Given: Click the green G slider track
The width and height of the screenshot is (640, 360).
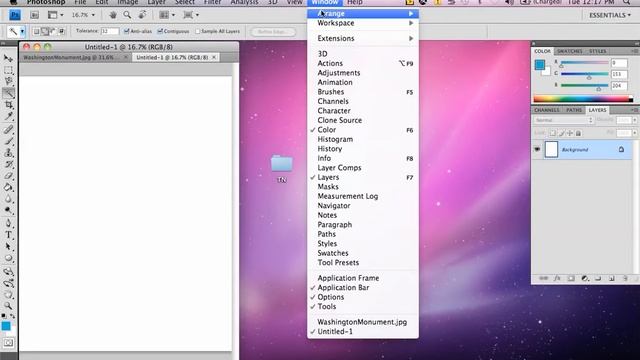Looking at the screenshot, I should 584,74.
